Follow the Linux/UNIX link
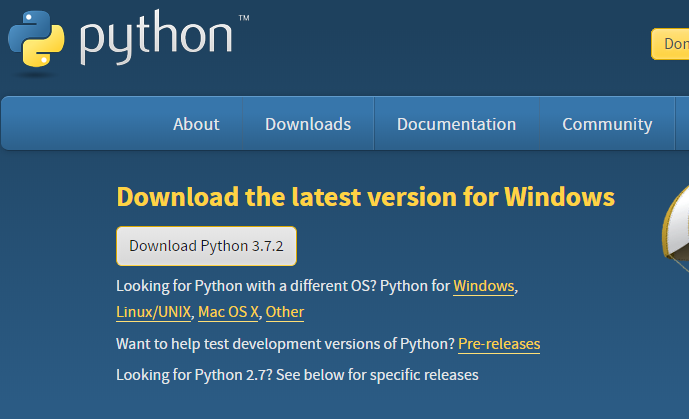Image resolution: width=689 pixels, height=419 pixels. point(153,312)
